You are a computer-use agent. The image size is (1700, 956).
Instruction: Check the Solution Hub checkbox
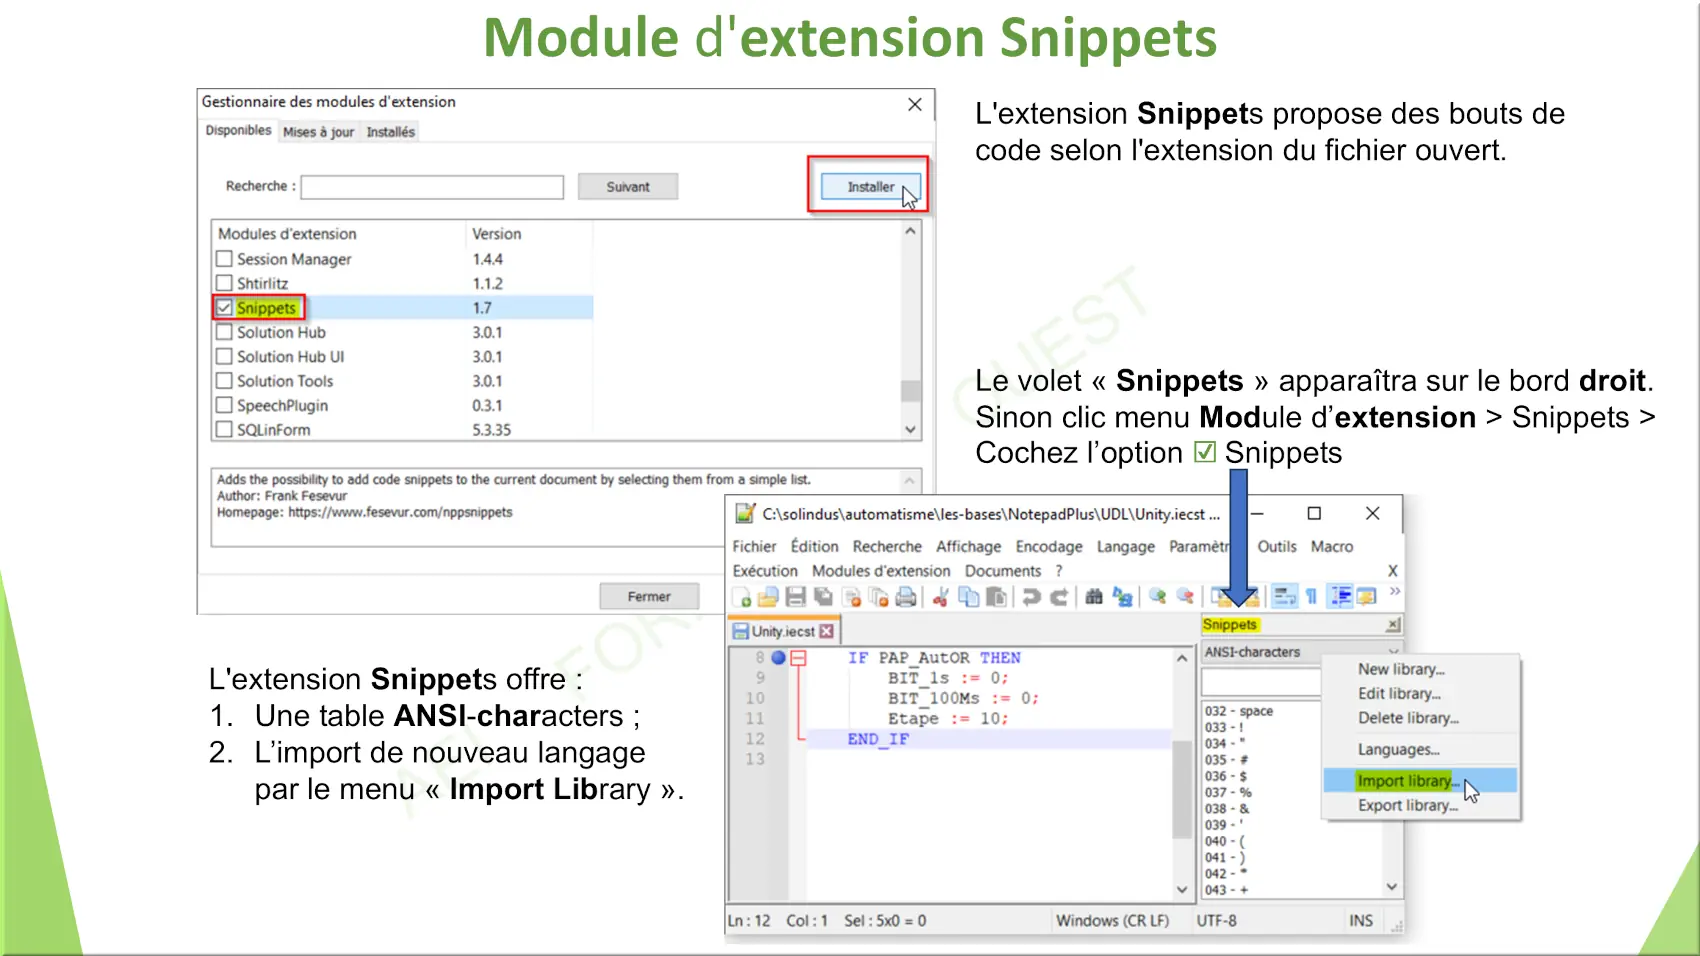tap(224, 332)
